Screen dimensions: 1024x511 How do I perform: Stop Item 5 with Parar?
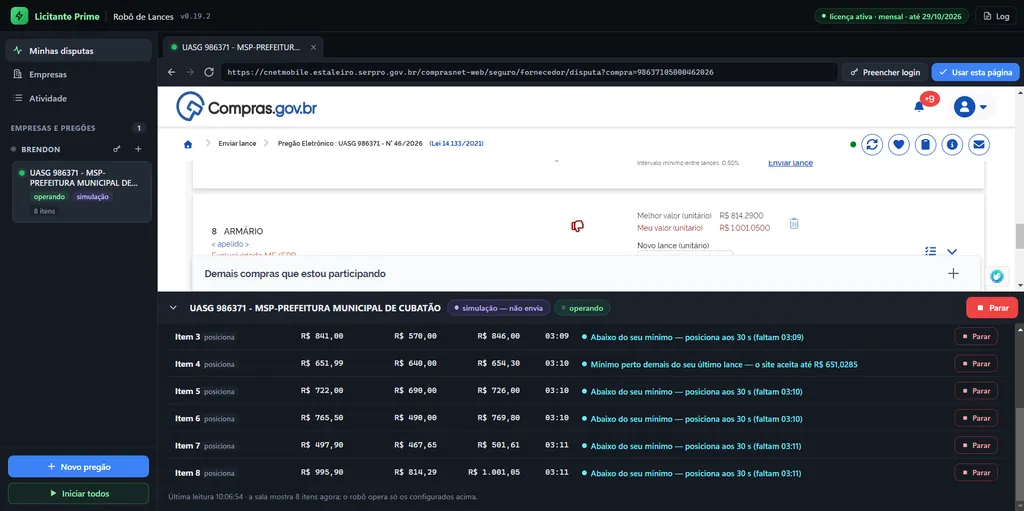click(976, 391)
